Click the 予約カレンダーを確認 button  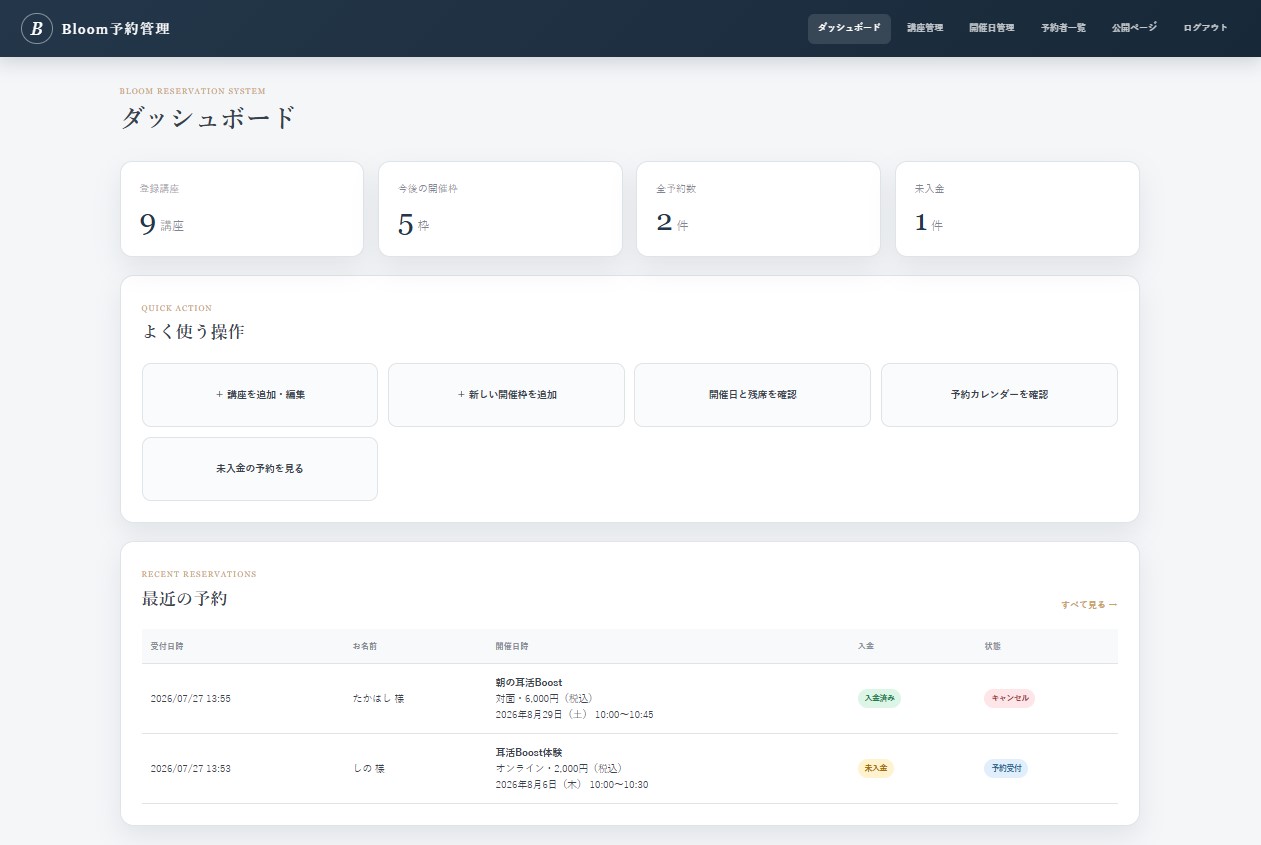pyautogui.click(x=999, y=395)
